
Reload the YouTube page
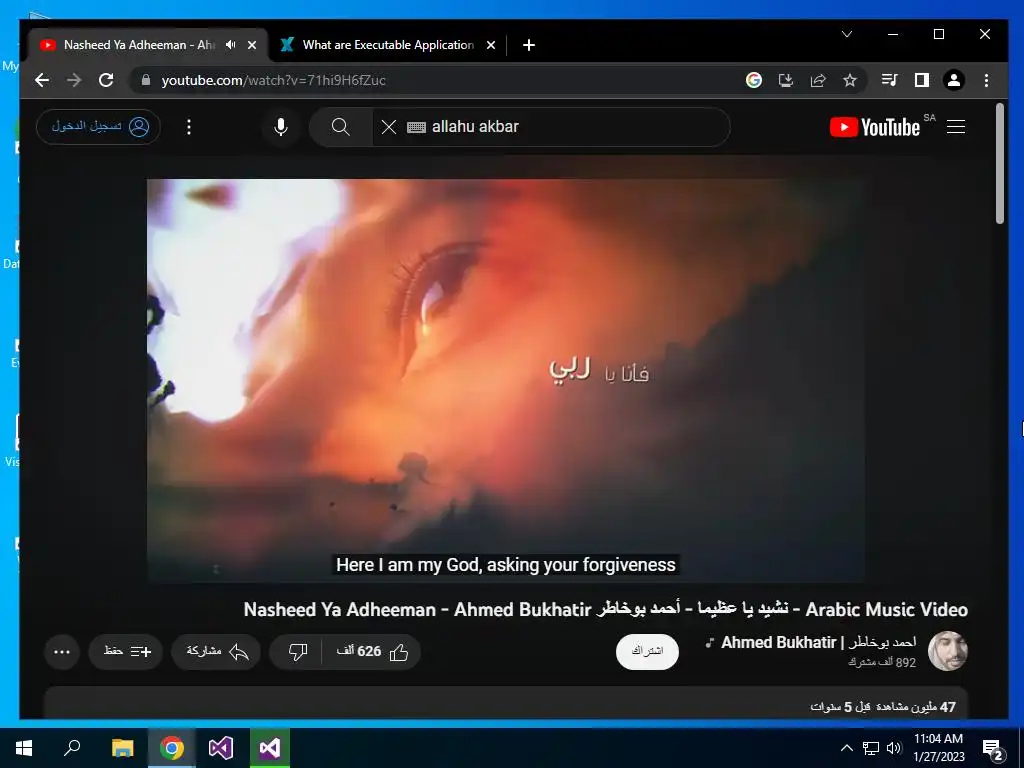[x=106, y=80]
